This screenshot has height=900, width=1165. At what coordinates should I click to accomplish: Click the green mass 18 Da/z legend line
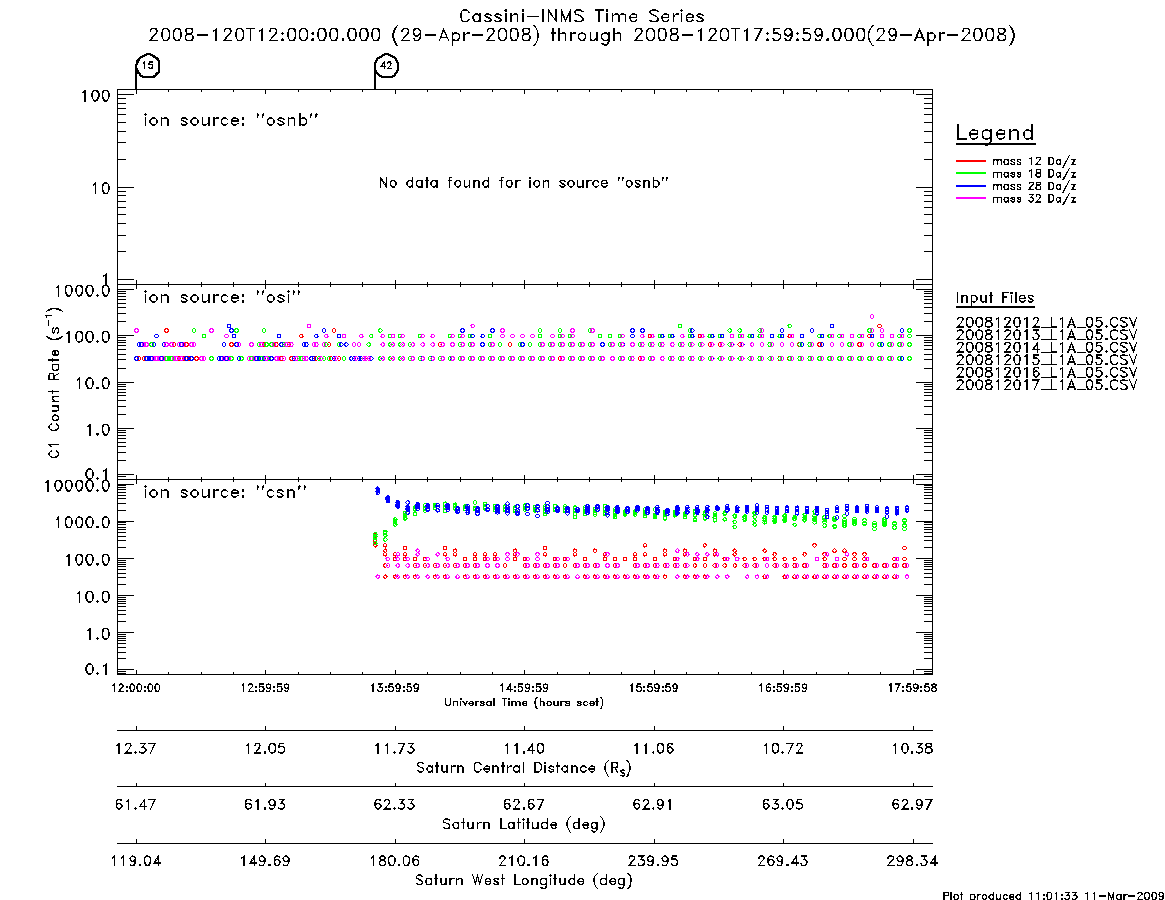[970, 174]
